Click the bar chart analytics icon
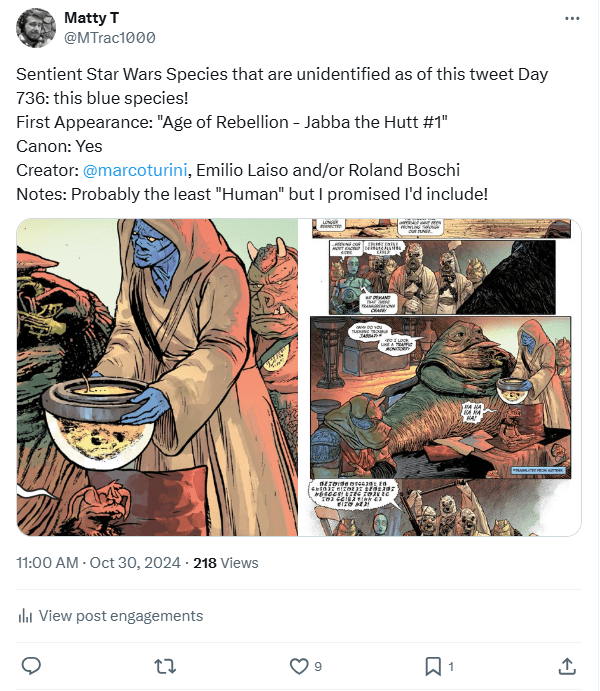Viewport: 600px width, 691px height. [x=26, y=616]
